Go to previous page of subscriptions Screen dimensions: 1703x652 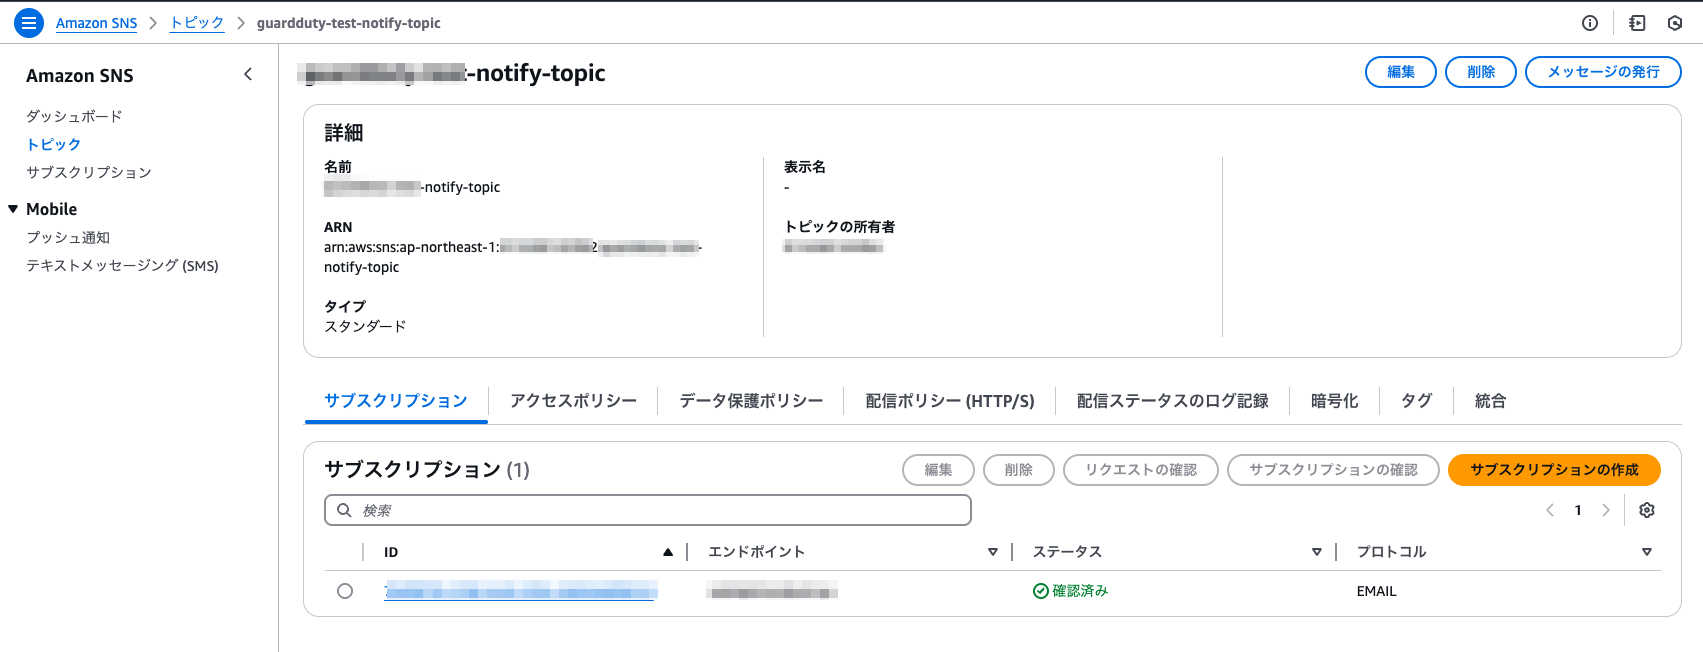[1550, 510]
